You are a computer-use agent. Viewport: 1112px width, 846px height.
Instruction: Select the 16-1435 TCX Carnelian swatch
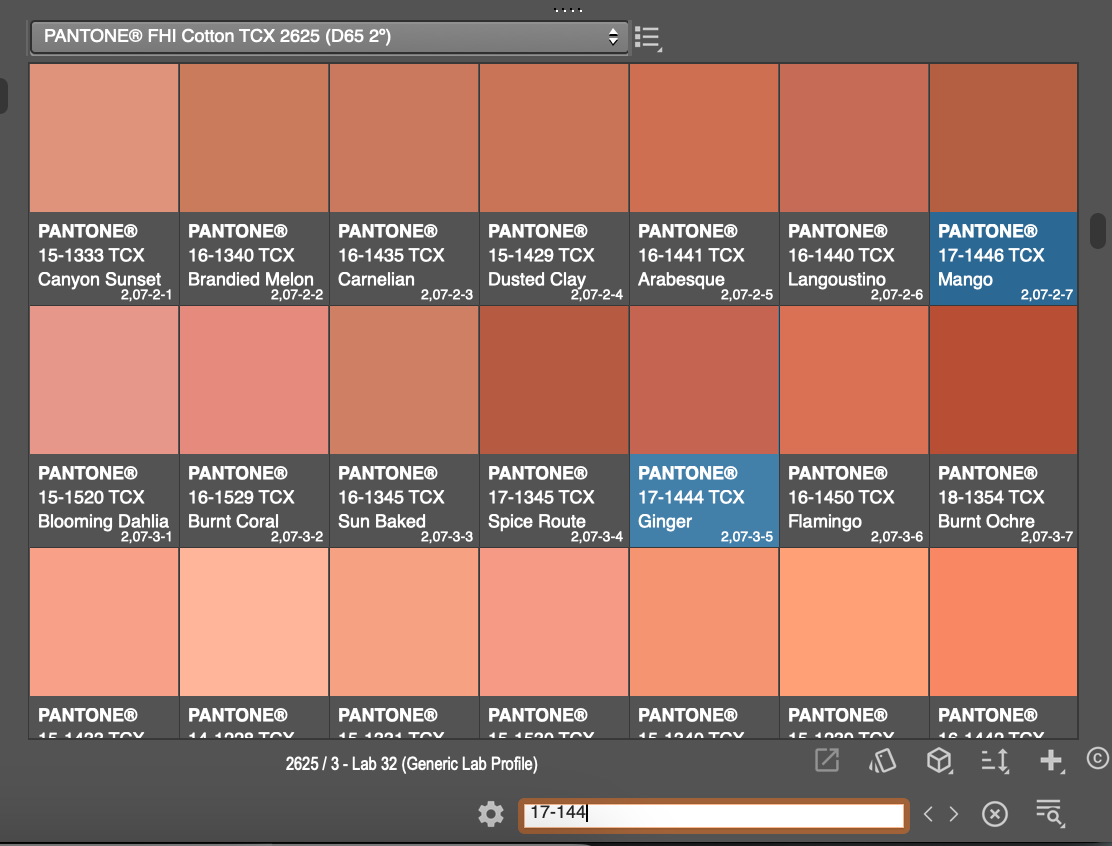tap(404, 138)
